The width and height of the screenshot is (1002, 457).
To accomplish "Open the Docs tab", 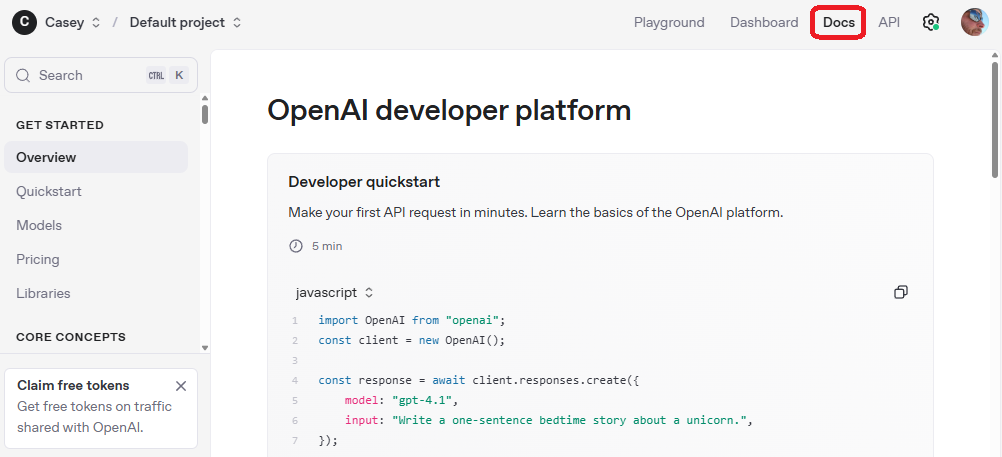I will coord(838,22).
